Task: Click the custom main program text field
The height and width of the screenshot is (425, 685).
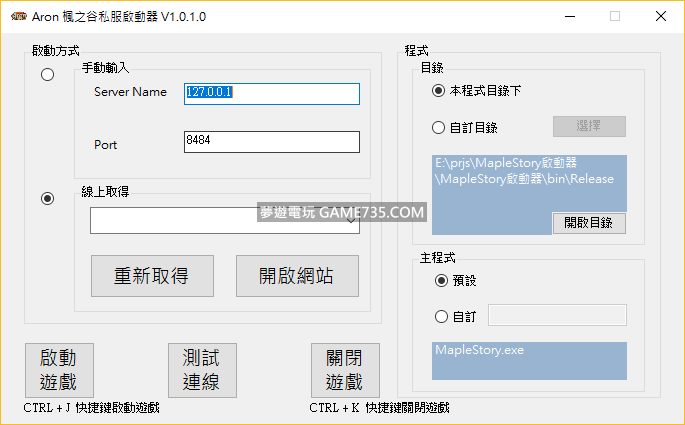Action: (x=556, y=316)
